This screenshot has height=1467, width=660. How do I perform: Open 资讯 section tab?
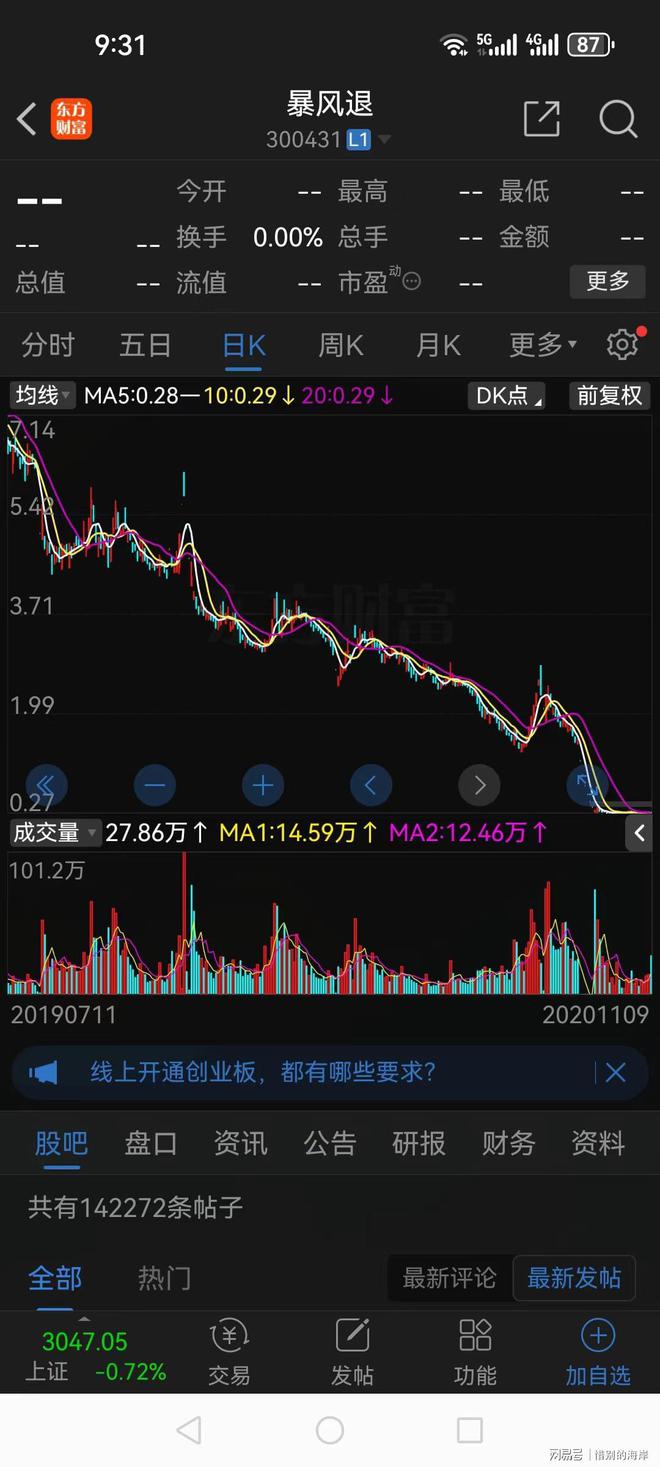point(241,1143)
